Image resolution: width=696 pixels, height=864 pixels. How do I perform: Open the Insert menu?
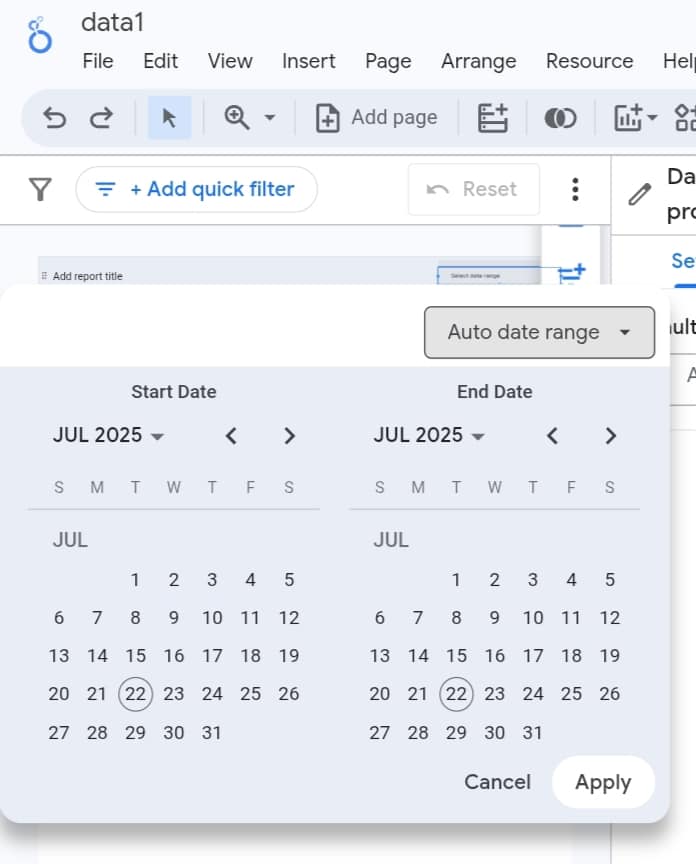(308, 61)
